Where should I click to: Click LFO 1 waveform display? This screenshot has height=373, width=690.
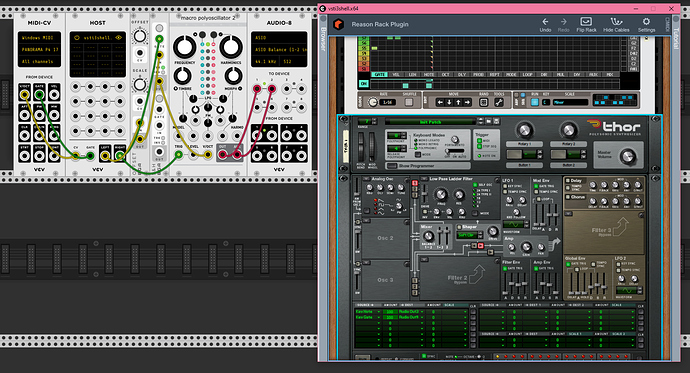(514, 224)
